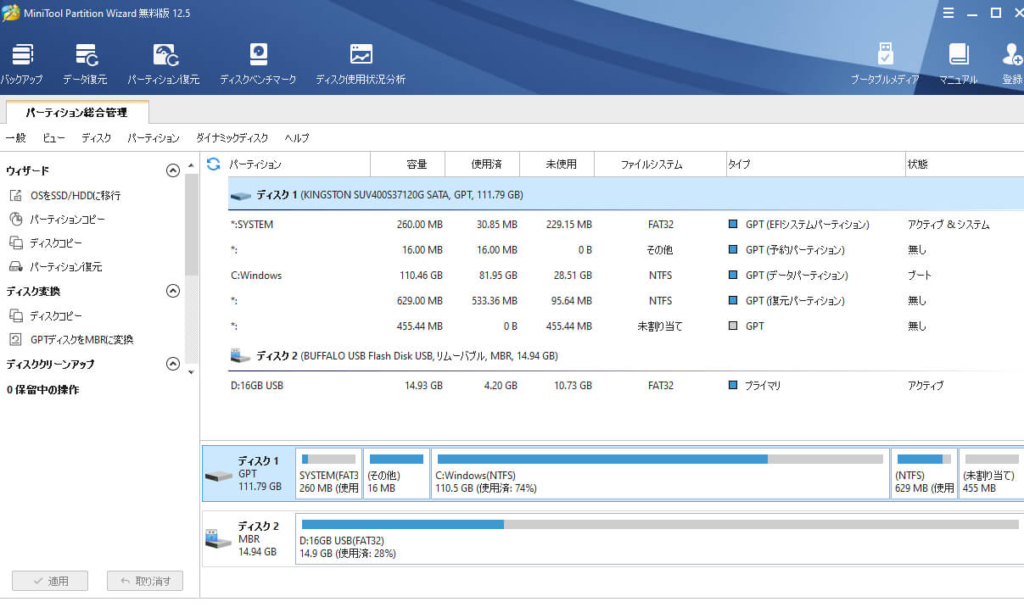This screenshot has width=1024, height=613.
Task: Select ディスク 1 icon in disk map
Action: click(218, 475)
